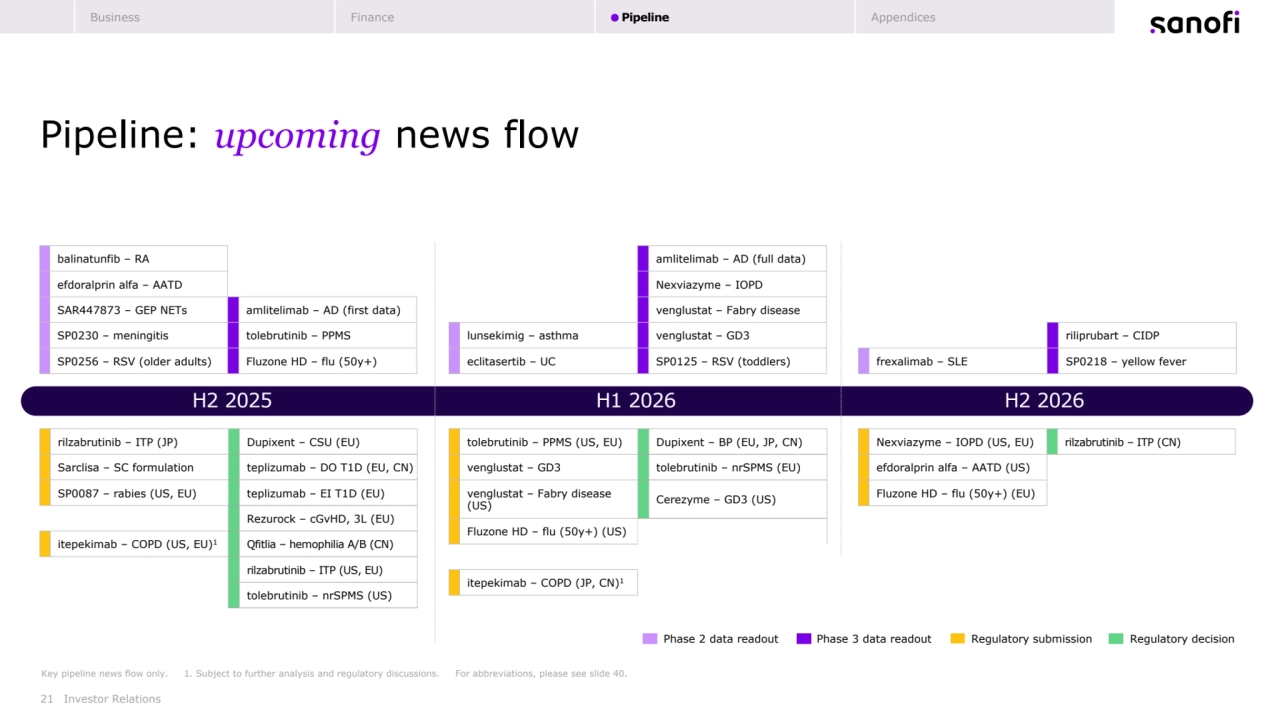Click the Phase 3 data readout legend swatch
The width and height of the screenshot is (1280, 720).
pyautogui.click(x=803, y=639)
